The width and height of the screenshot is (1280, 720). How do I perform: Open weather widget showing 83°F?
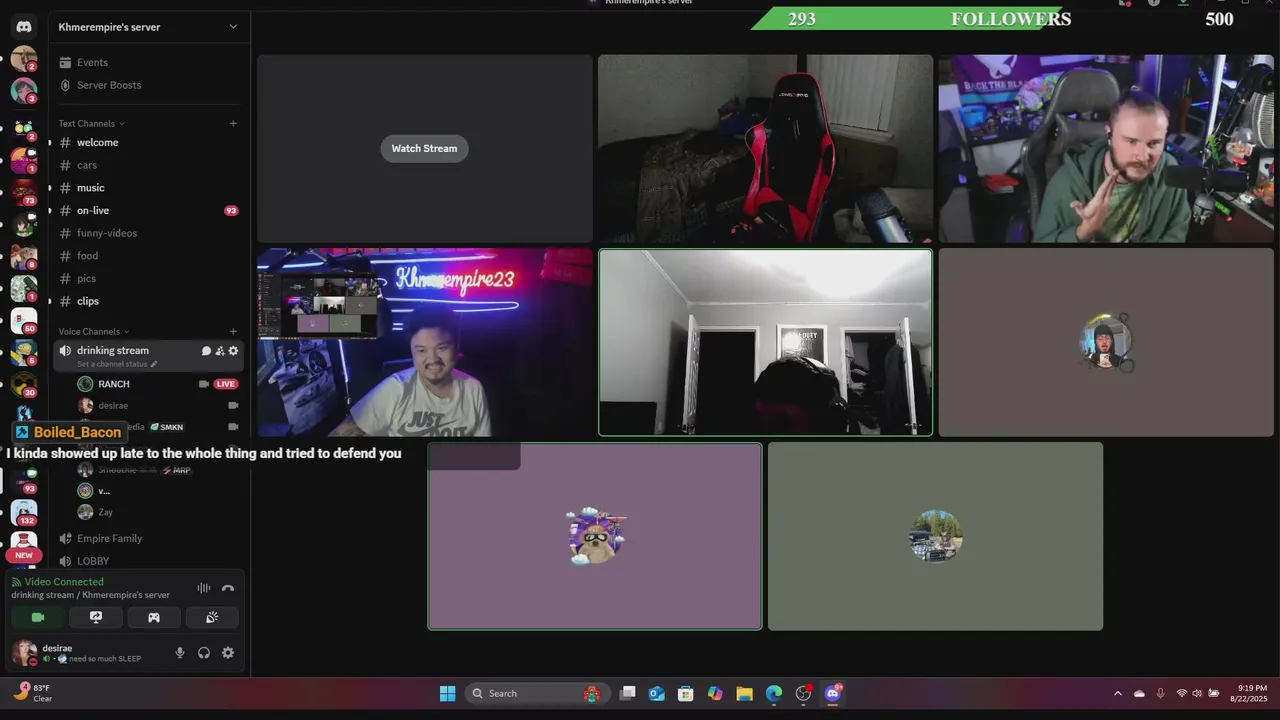point(32,693)
